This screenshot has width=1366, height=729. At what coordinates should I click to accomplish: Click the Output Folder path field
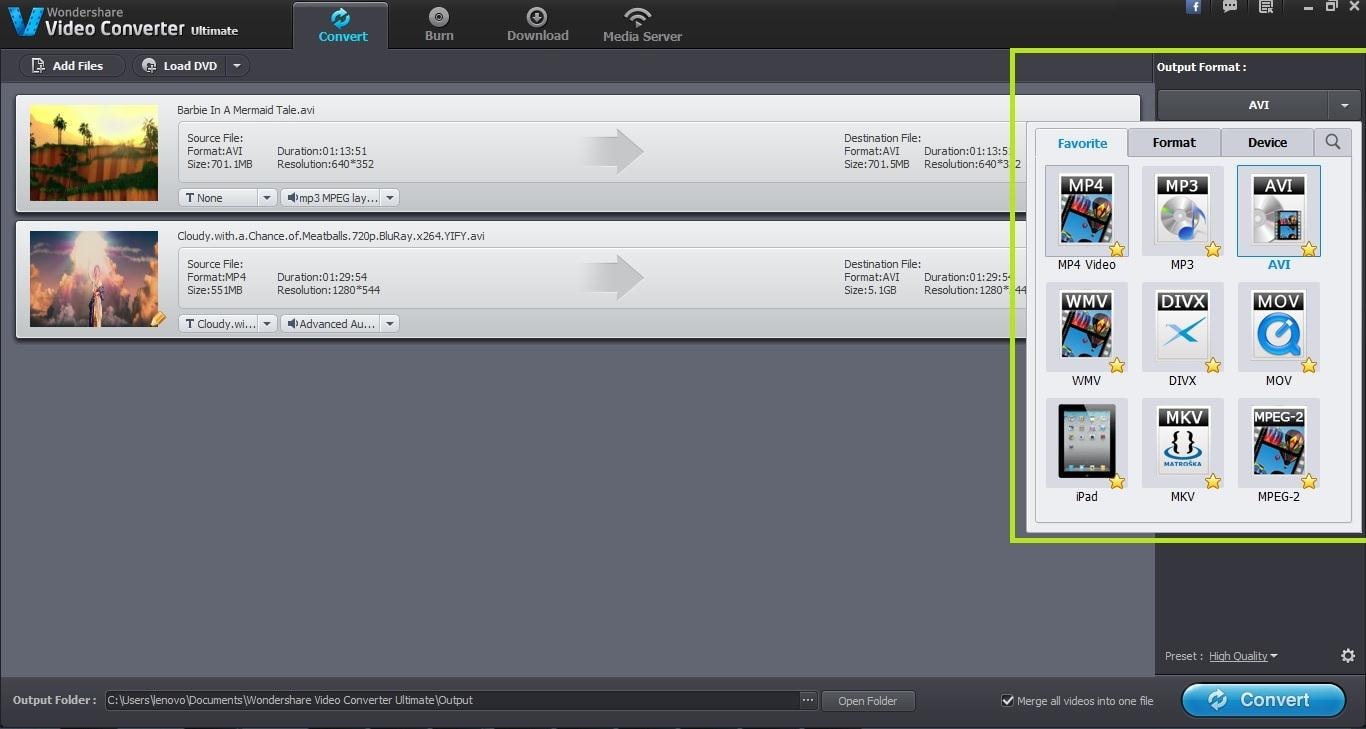pos(453,700)
